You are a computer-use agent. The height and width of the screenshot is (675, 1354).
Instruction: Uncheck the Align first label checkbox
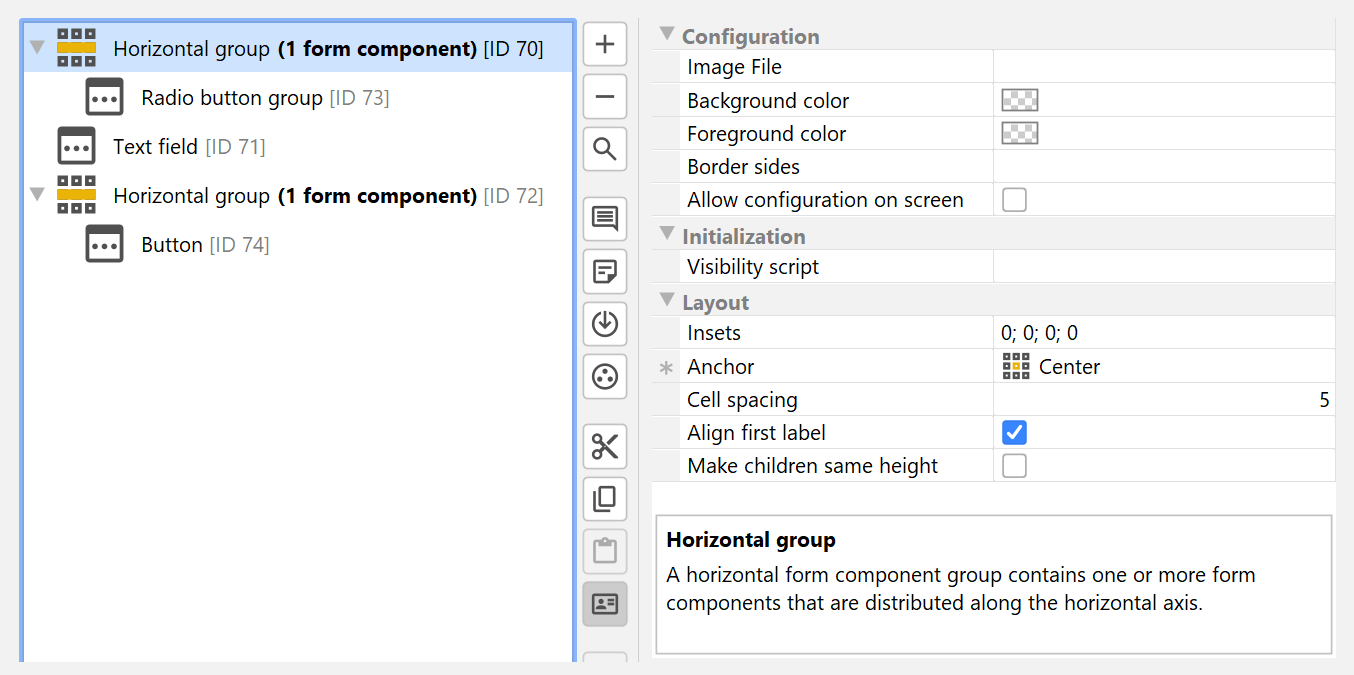tap(1014, 433)
